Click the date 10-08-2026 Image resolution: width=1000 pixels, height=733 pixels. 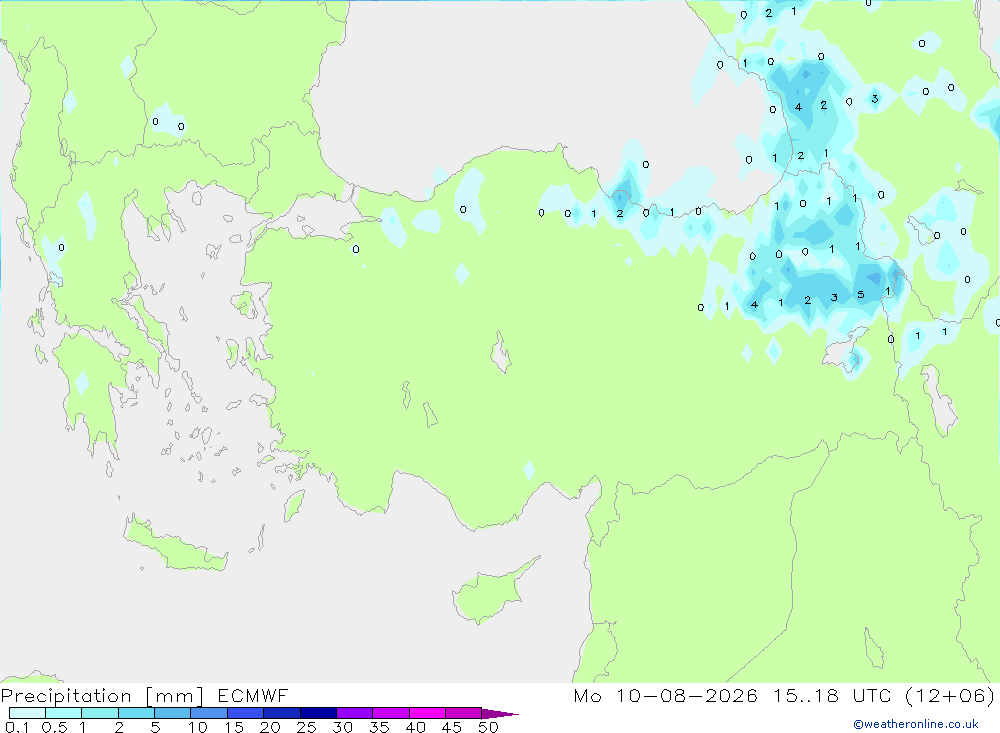click(x=686, y=695)
